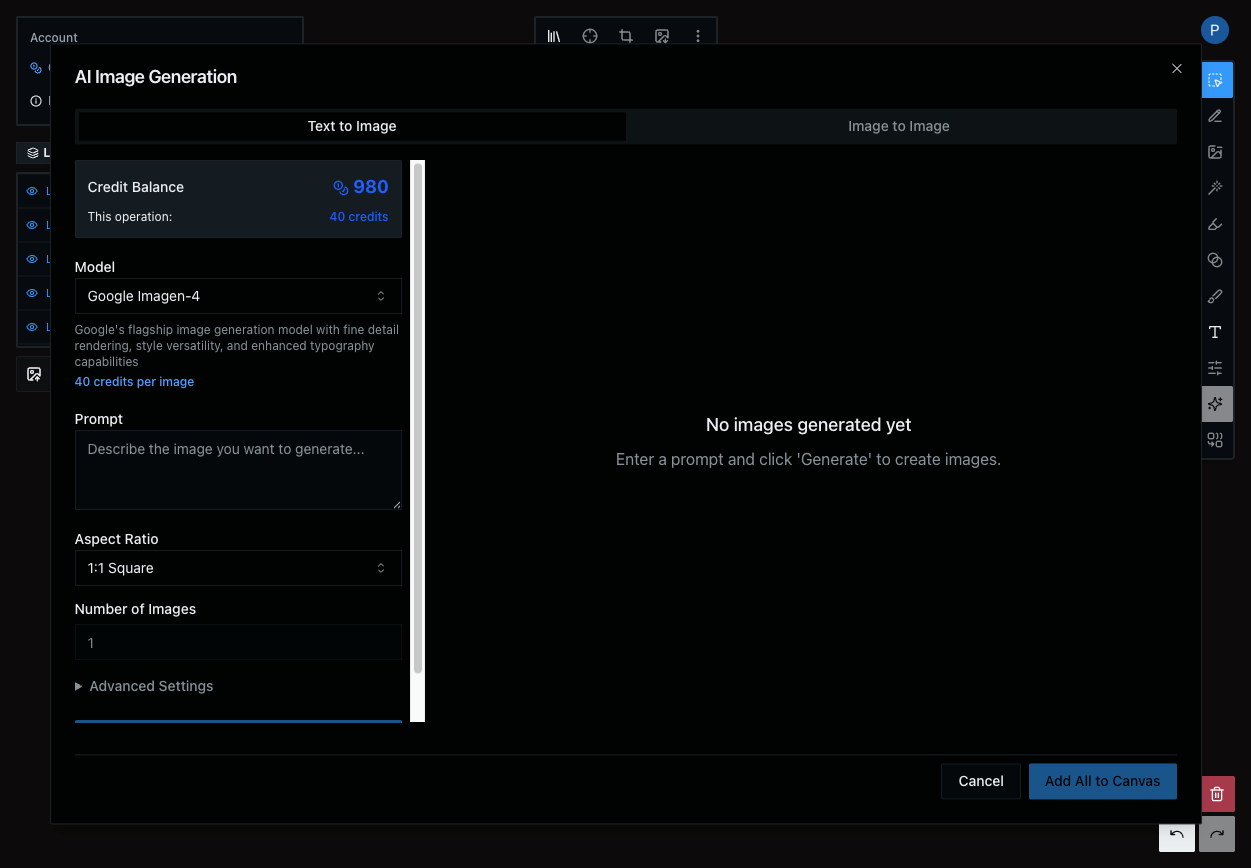This screenshot has width=1251, height=868.
Task: Open the library books icon
Action: (x=554, y=36)
